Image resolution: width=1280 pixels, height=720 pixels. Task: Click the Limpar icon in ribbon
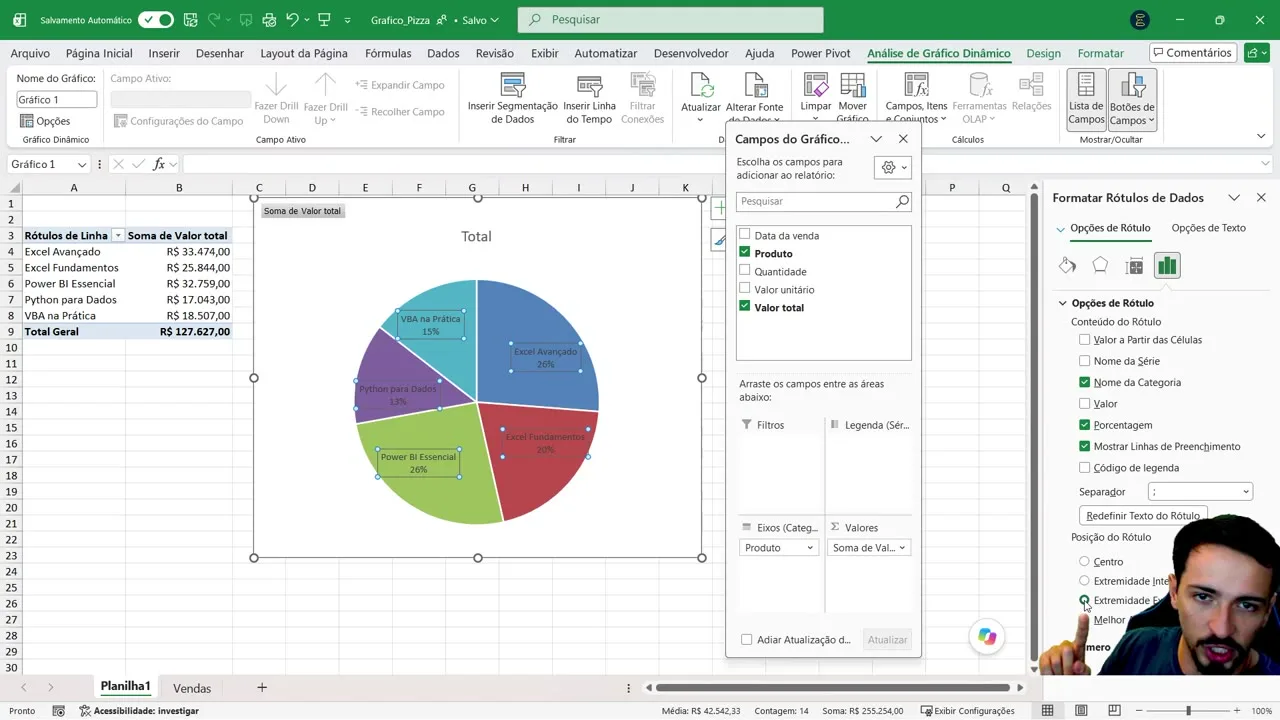point(816,86)
